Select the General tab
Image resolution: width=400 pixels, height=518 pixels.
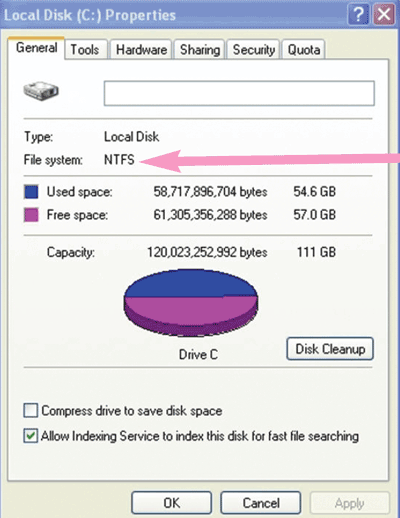(x=36, y=48)
